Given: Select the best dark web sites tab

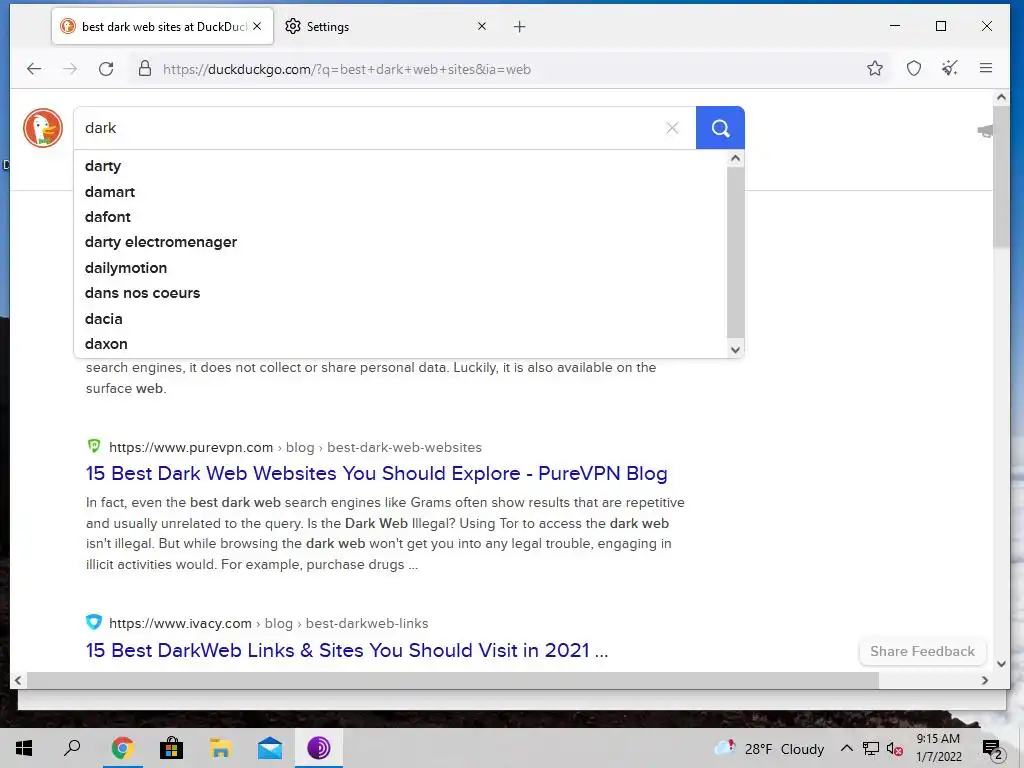Looking at the screenshot, I should [163, 27].
